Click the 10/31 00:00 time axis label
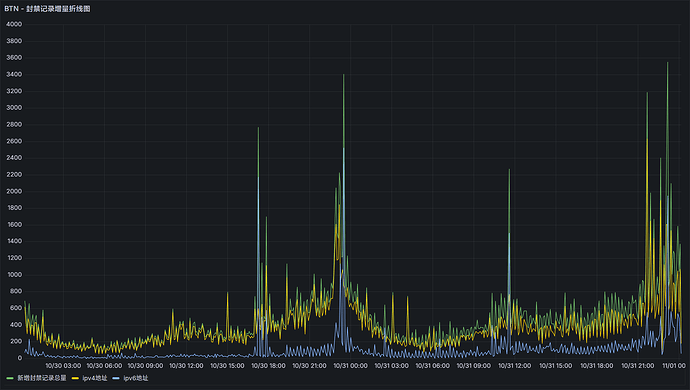The height and width of the screenshot is (390, 690). pyautogui.click(x=350, y=366)
